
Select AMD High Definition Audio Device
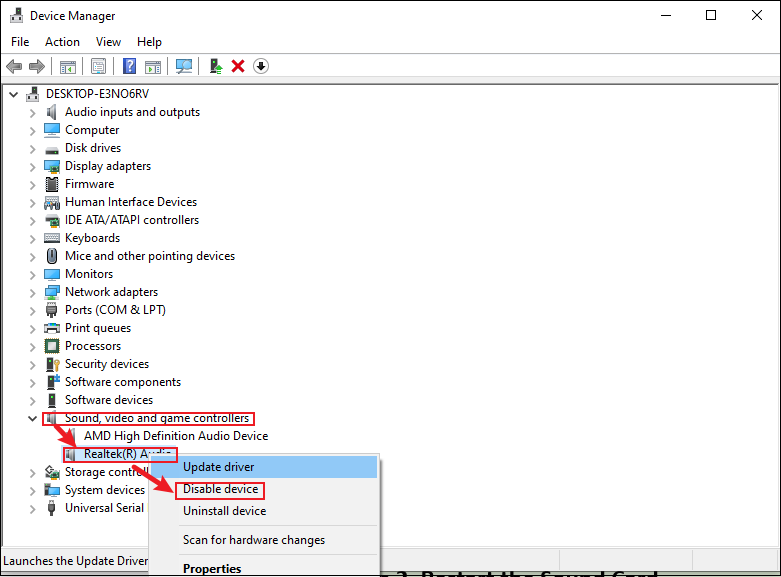click(176, 436)
